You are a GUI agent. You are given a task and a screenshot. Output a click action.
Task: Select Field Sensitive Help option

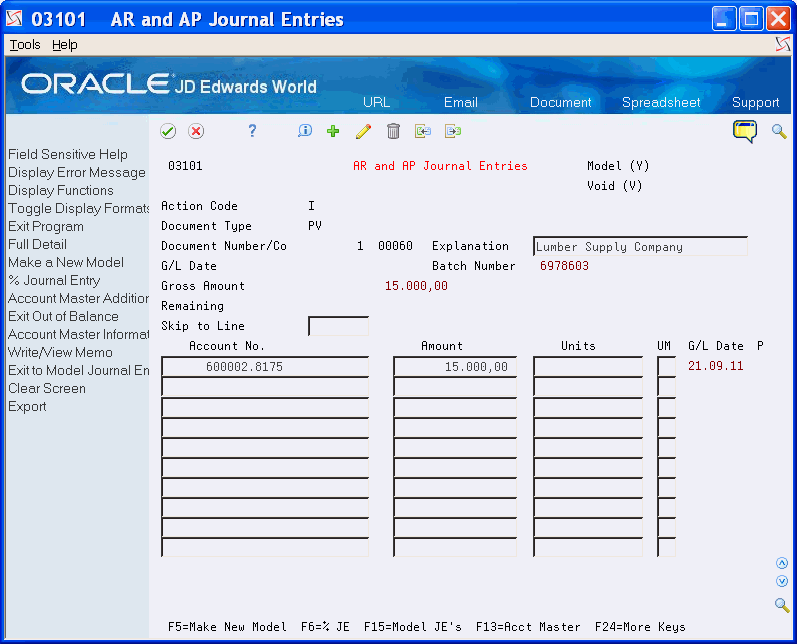pyautogui.click(x=68, y=155)
